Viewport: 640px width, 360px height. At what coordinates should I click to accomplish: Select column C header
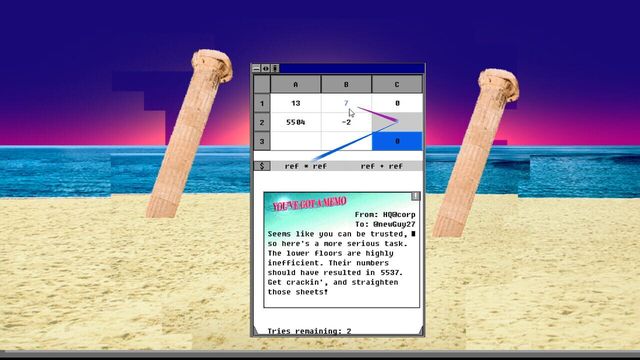tap(397, 84)
